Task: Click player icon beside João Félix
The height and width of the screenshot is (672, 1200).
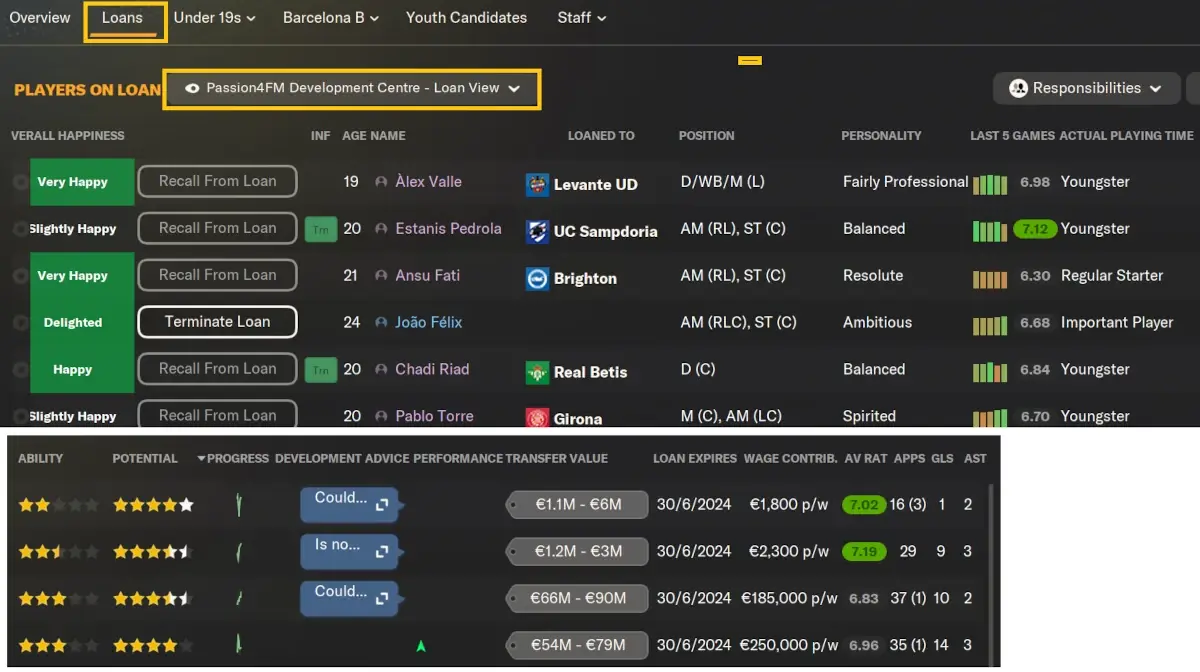Action: (381, 323)
